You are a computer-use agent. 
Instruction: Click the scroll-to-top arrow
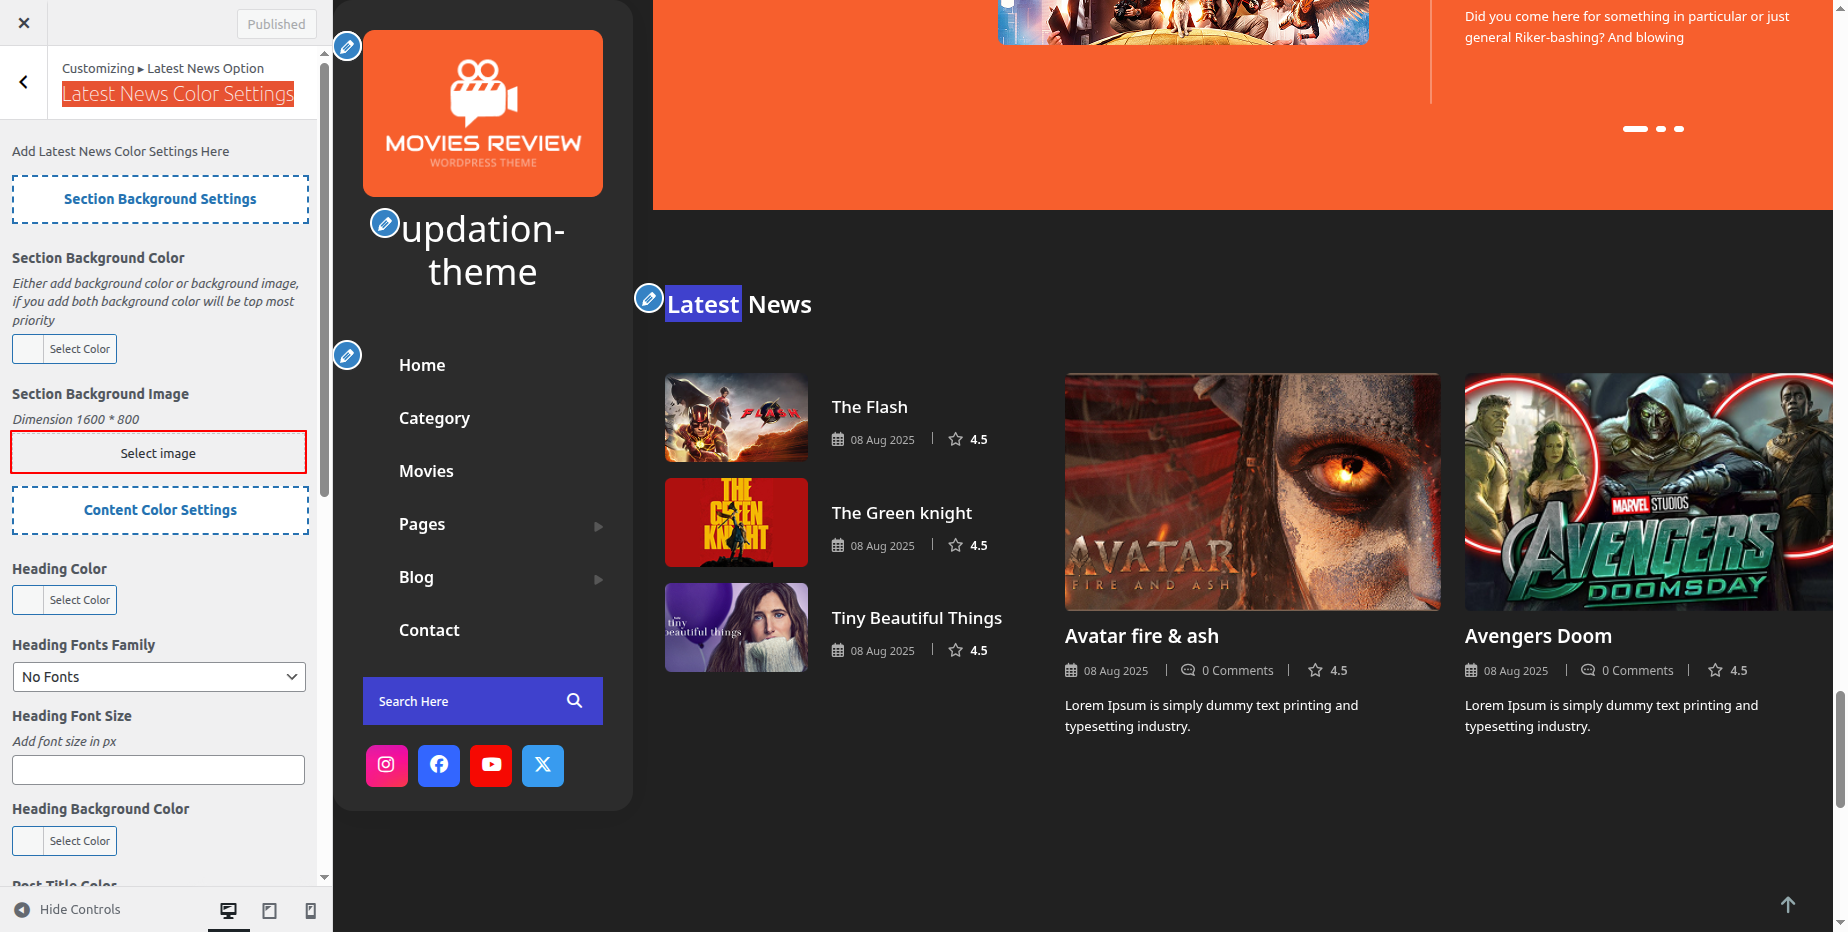(1788, 904)
